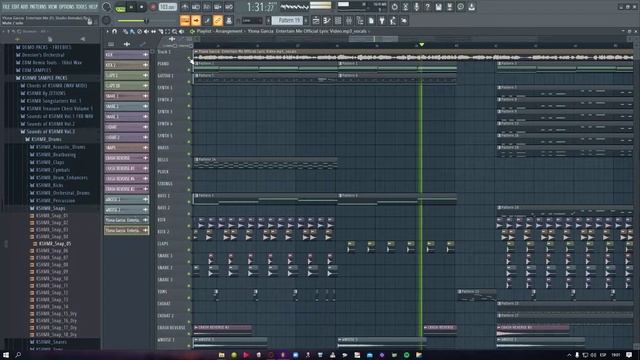The image size is (640, 360).
Task: Click the save project disk icon
Action: [x=438, y=7]
